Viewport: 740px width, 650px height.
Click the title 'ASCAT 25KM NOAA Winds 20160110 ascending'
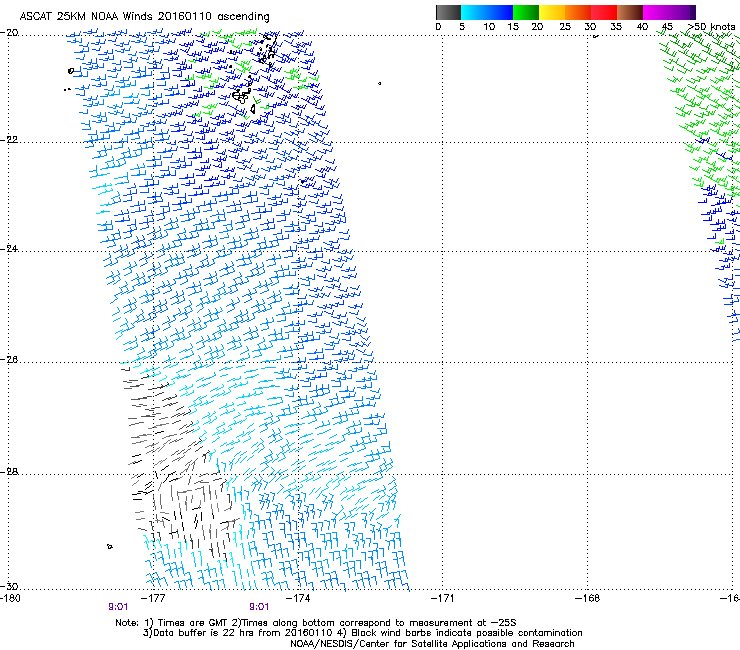click(x=144, y=17)
